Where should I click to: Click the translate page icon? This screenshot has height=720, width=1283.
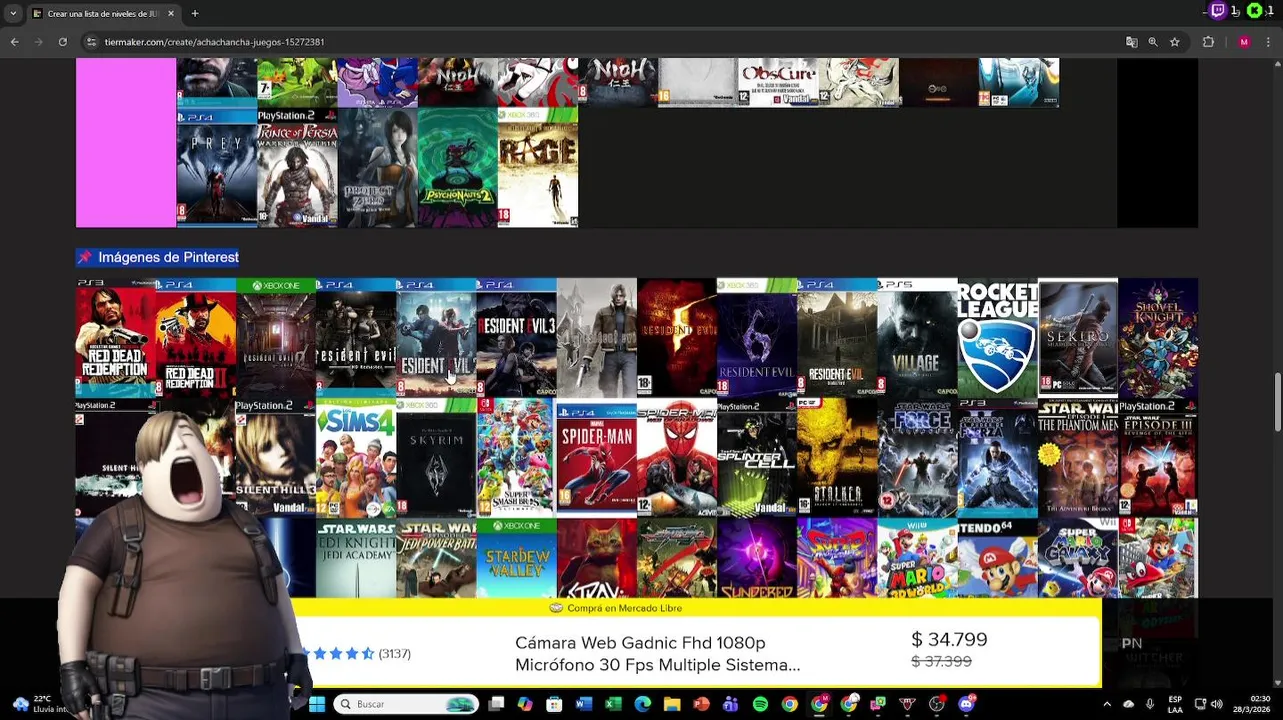1131,42
